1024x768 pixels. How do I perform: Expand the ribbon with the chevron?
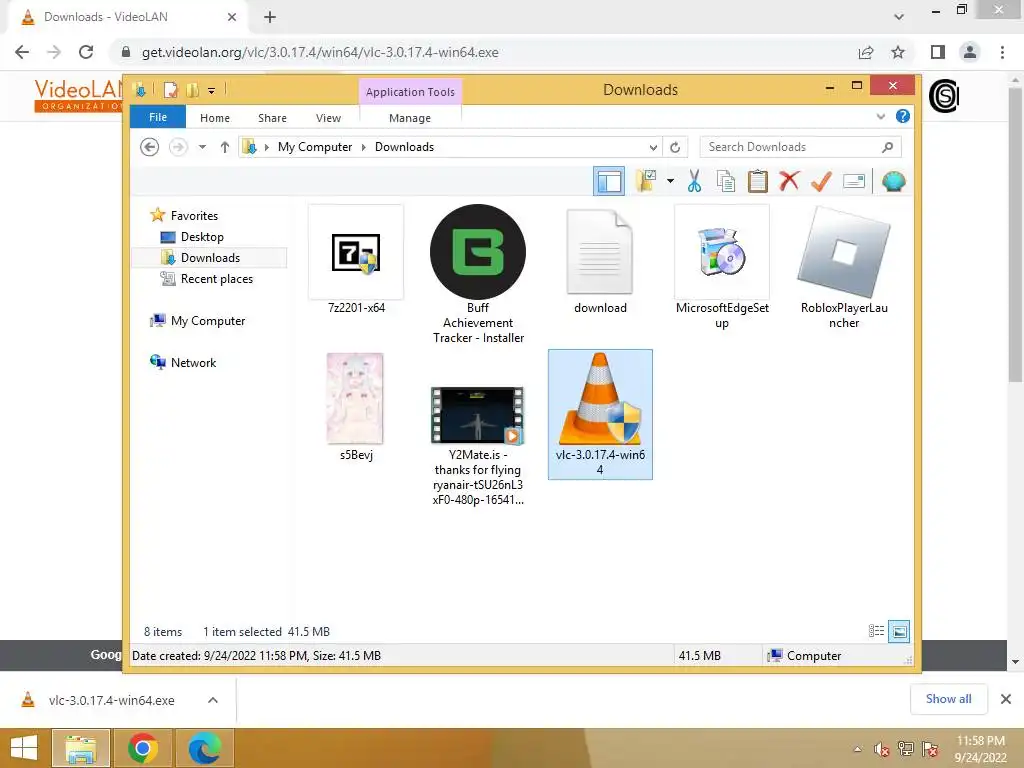(x=880, y=116)
